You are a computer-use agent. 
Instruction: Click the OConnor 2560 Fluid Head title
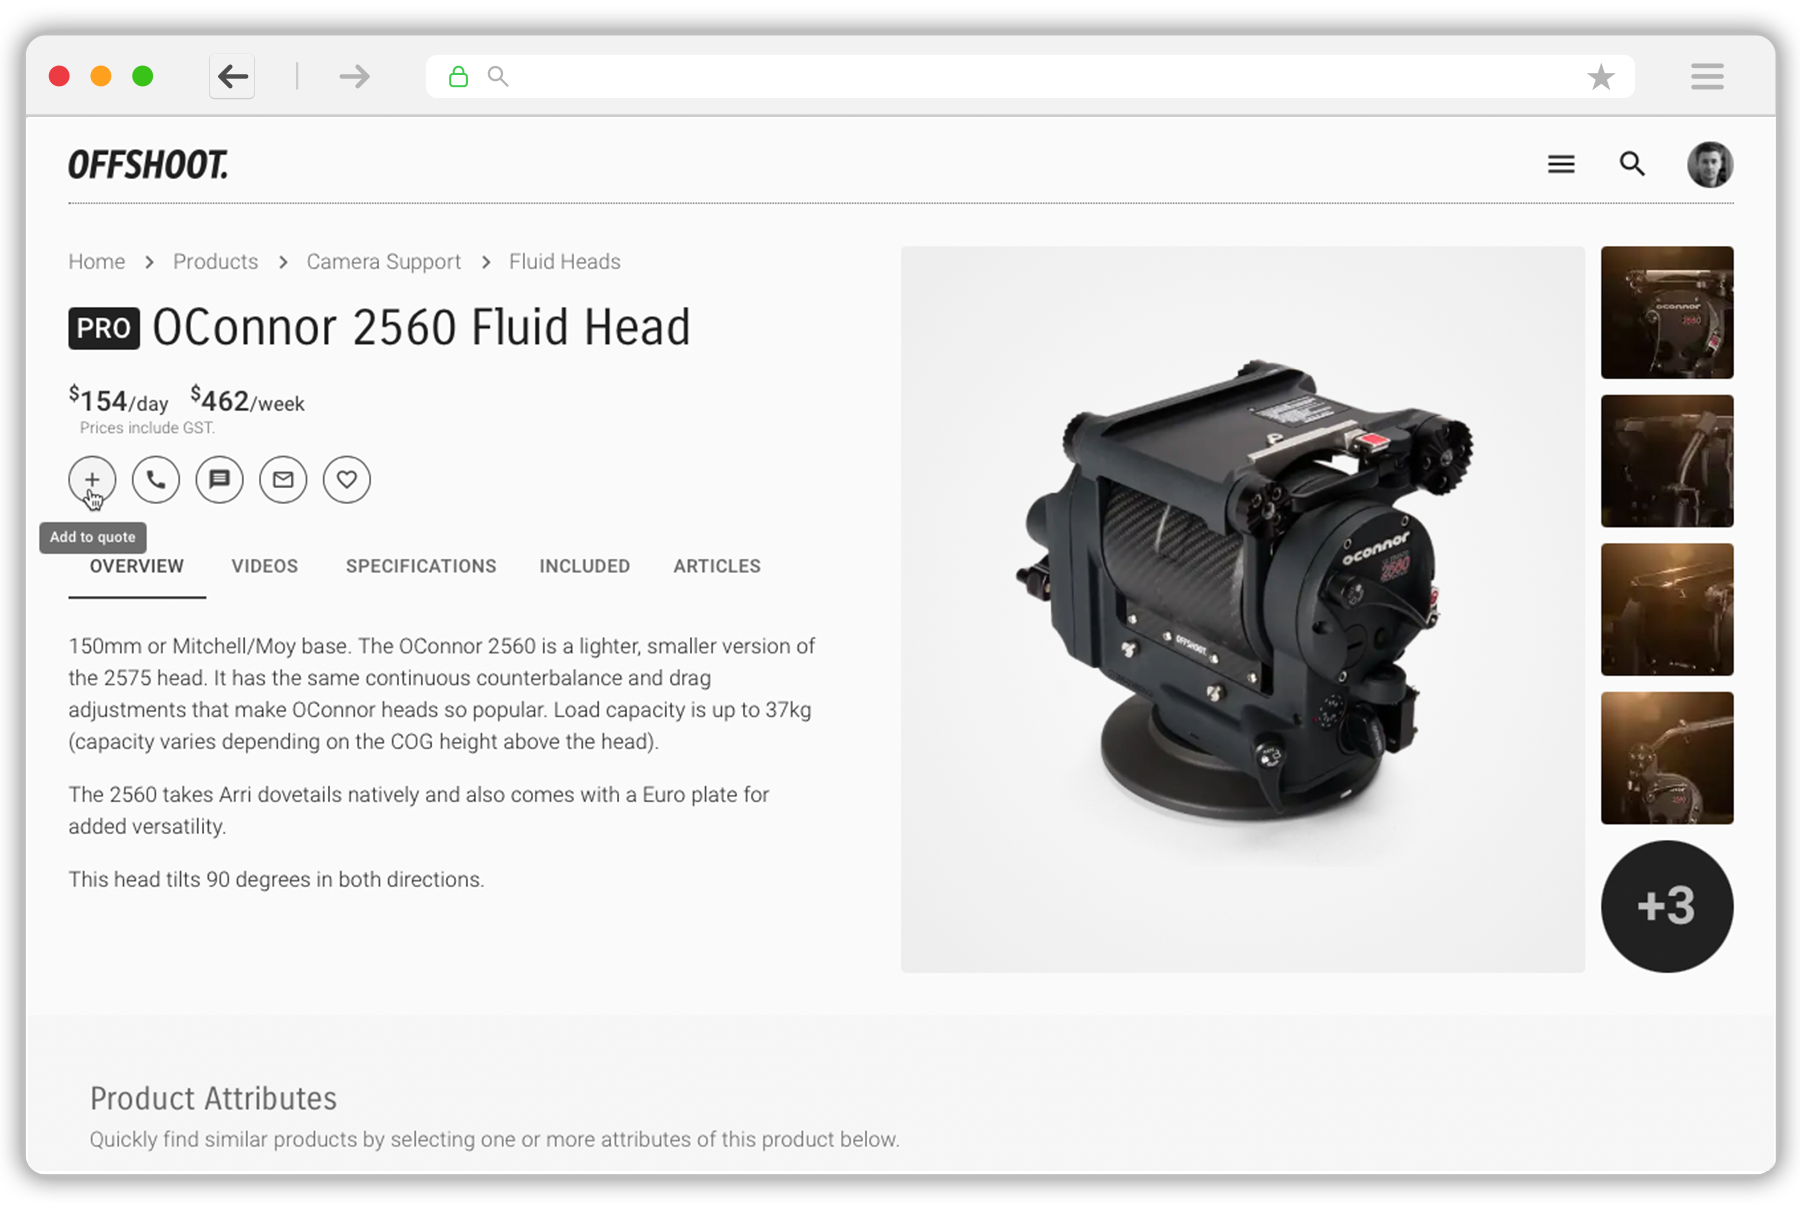(421, 327)
